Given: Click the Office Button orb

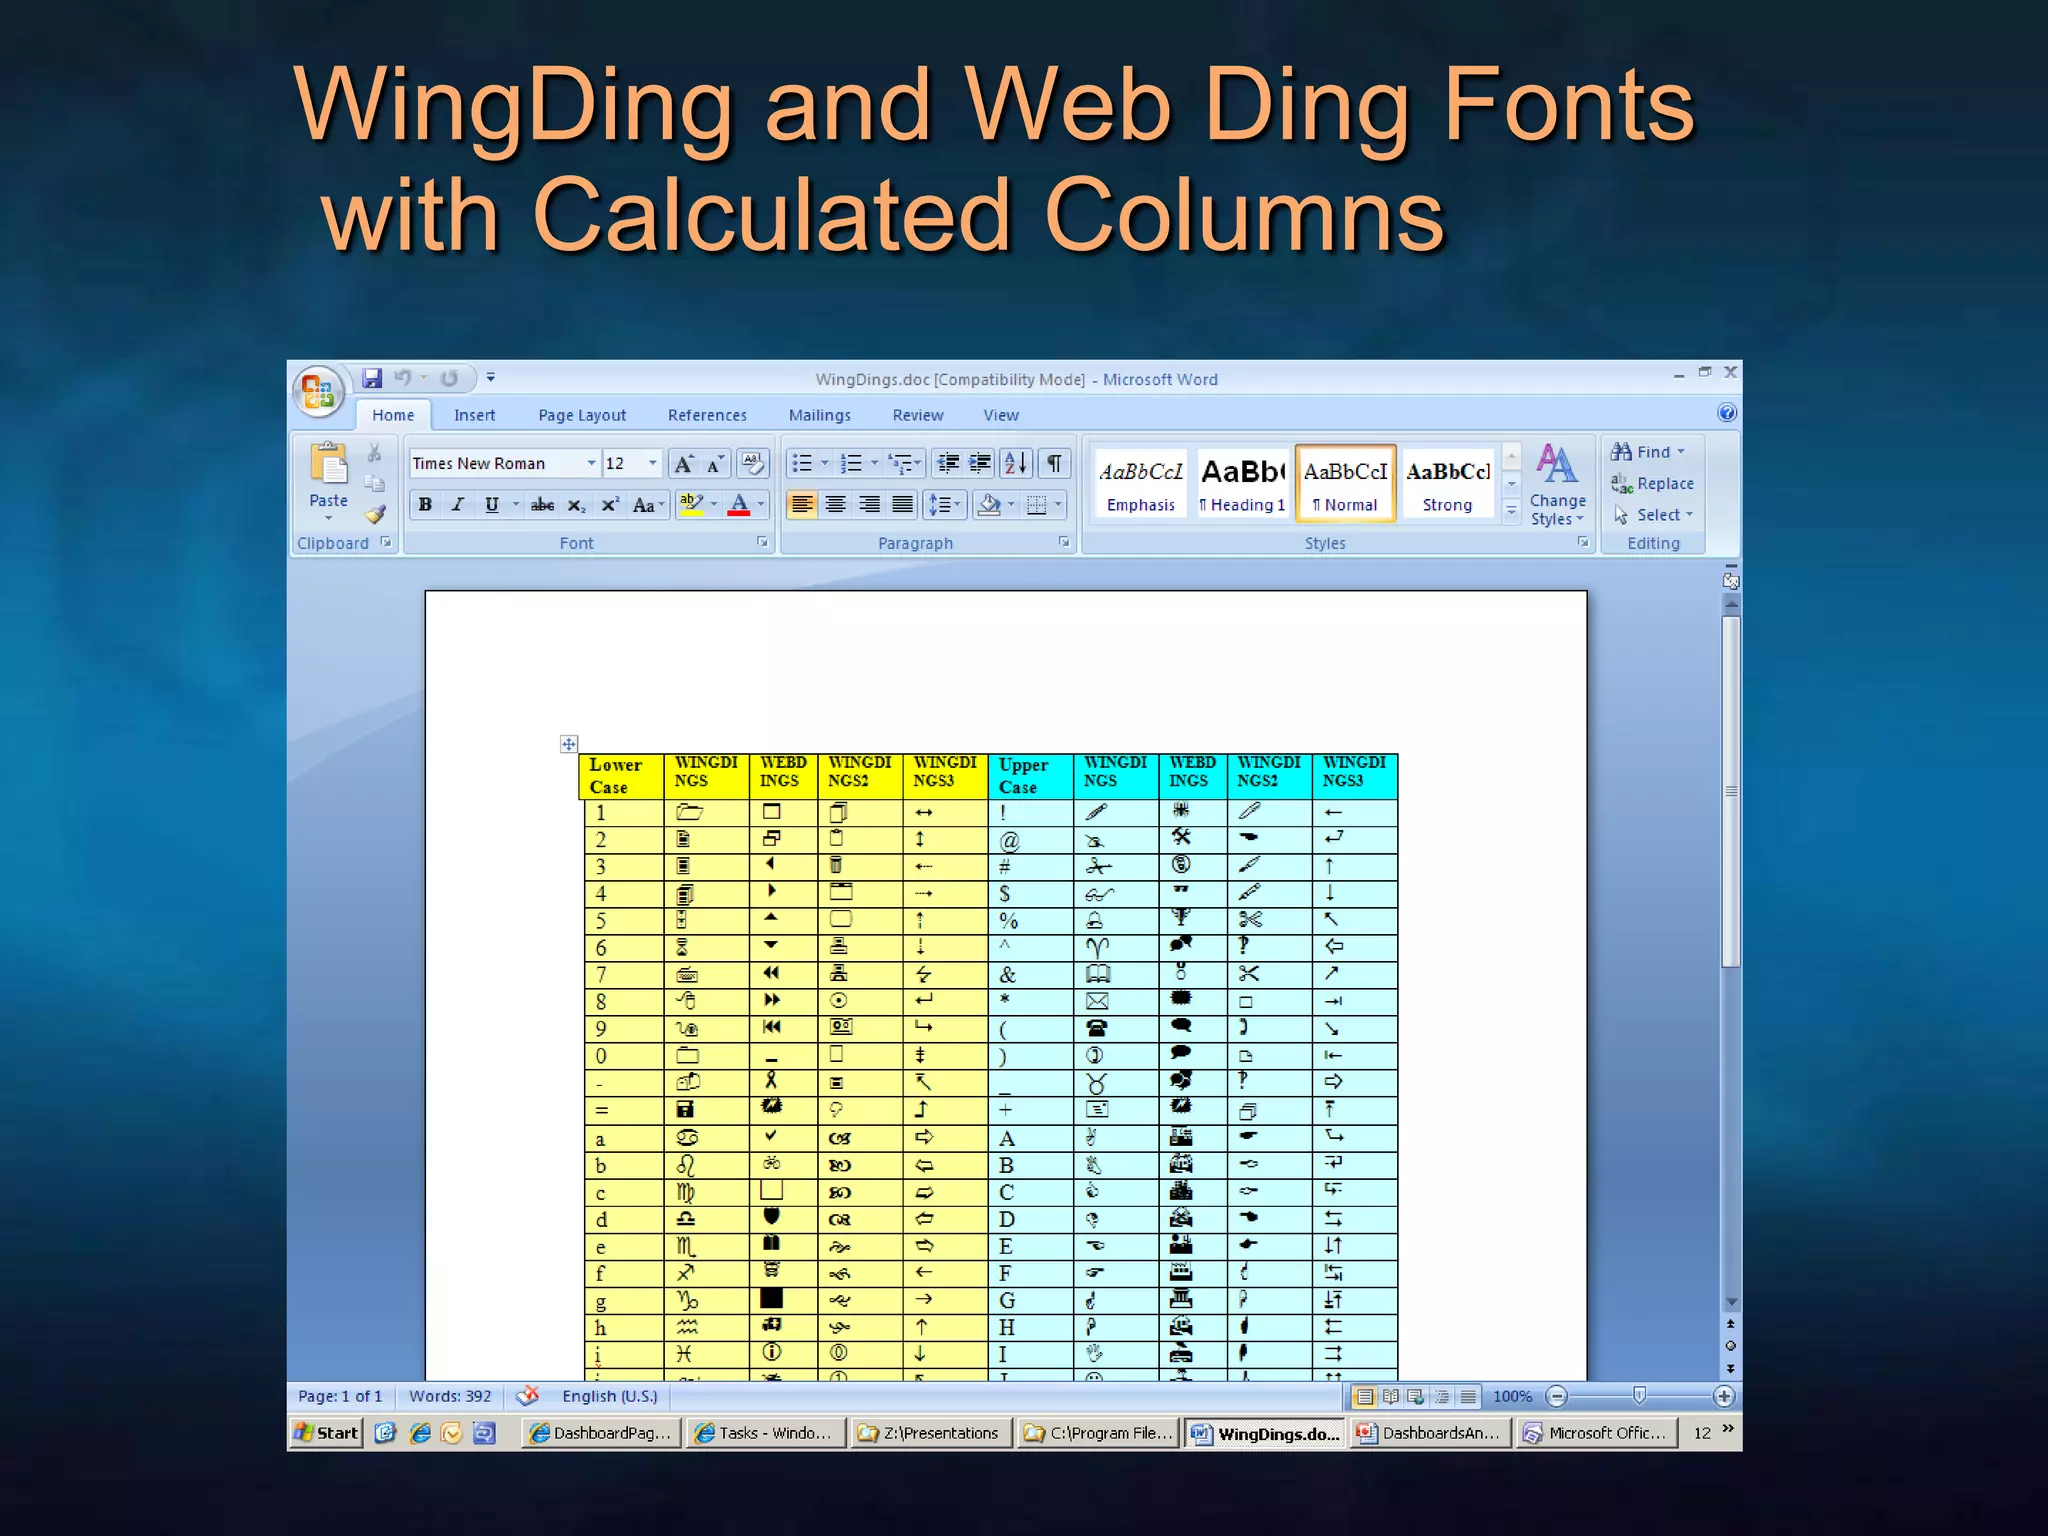Looking at the screenshot, I should click(x=319, y=391).
